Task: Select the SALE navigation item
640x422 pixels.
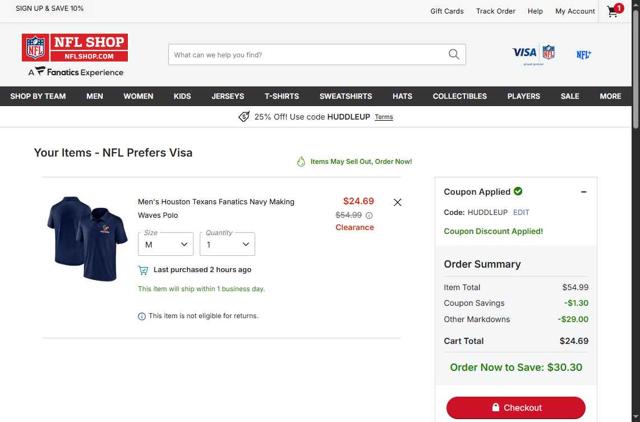Action: click(x=570, y=96)
